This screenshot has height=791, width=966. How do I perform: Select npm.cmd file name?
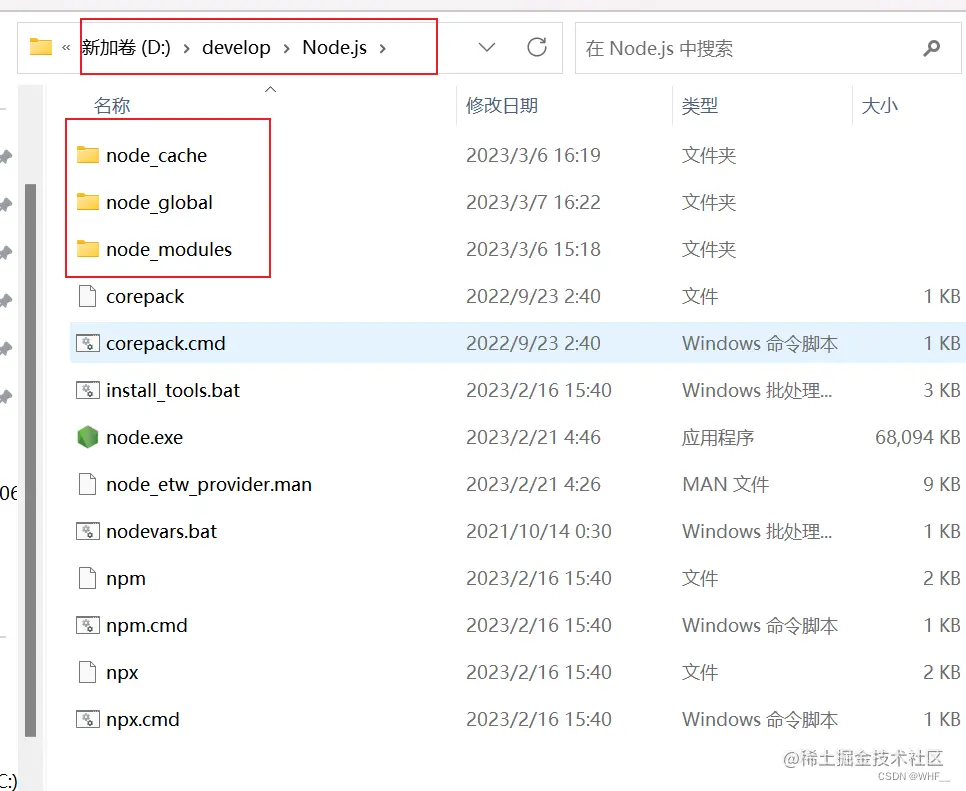[147, 626]
